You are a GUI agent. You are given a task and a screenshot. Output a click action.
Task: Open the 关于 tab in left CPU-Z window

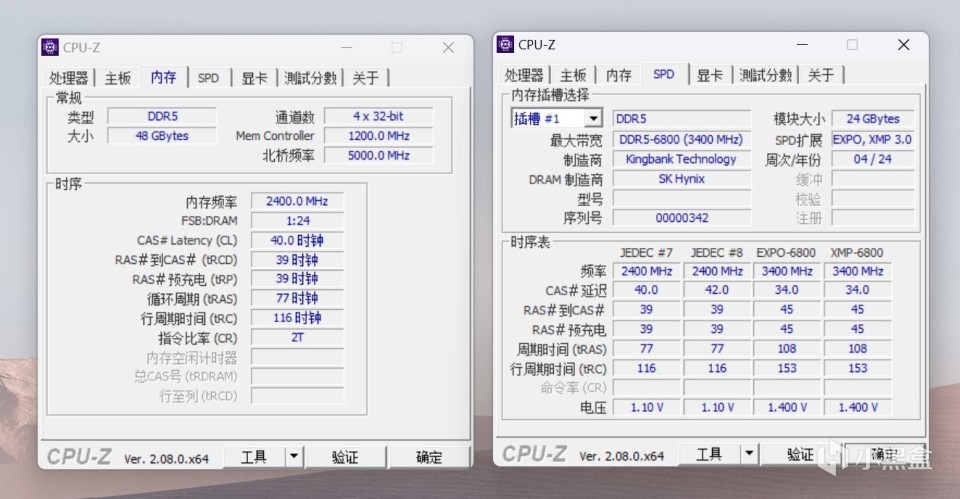coord(366,78)
